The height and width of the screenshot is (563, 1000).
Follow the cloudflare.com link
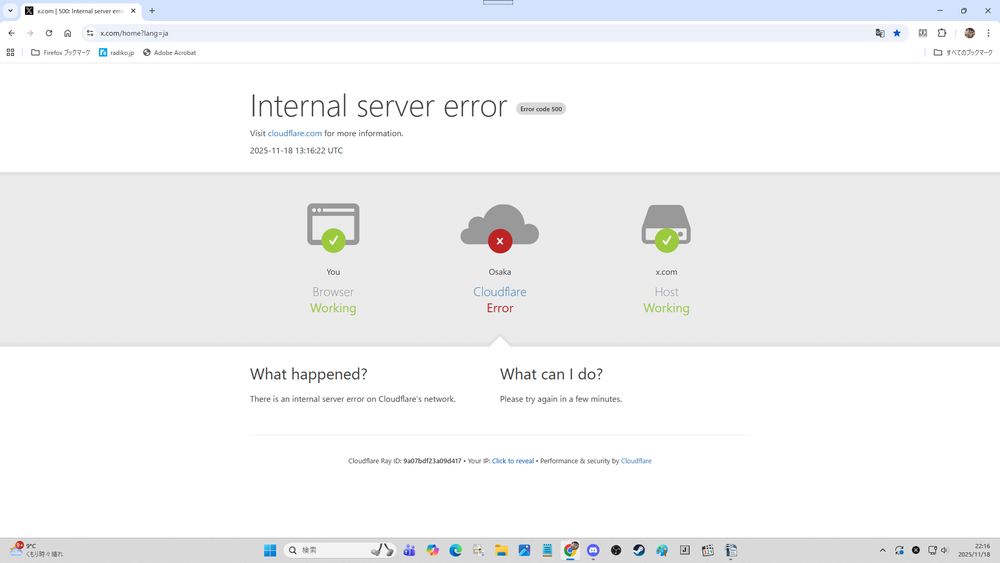[295, 133]
